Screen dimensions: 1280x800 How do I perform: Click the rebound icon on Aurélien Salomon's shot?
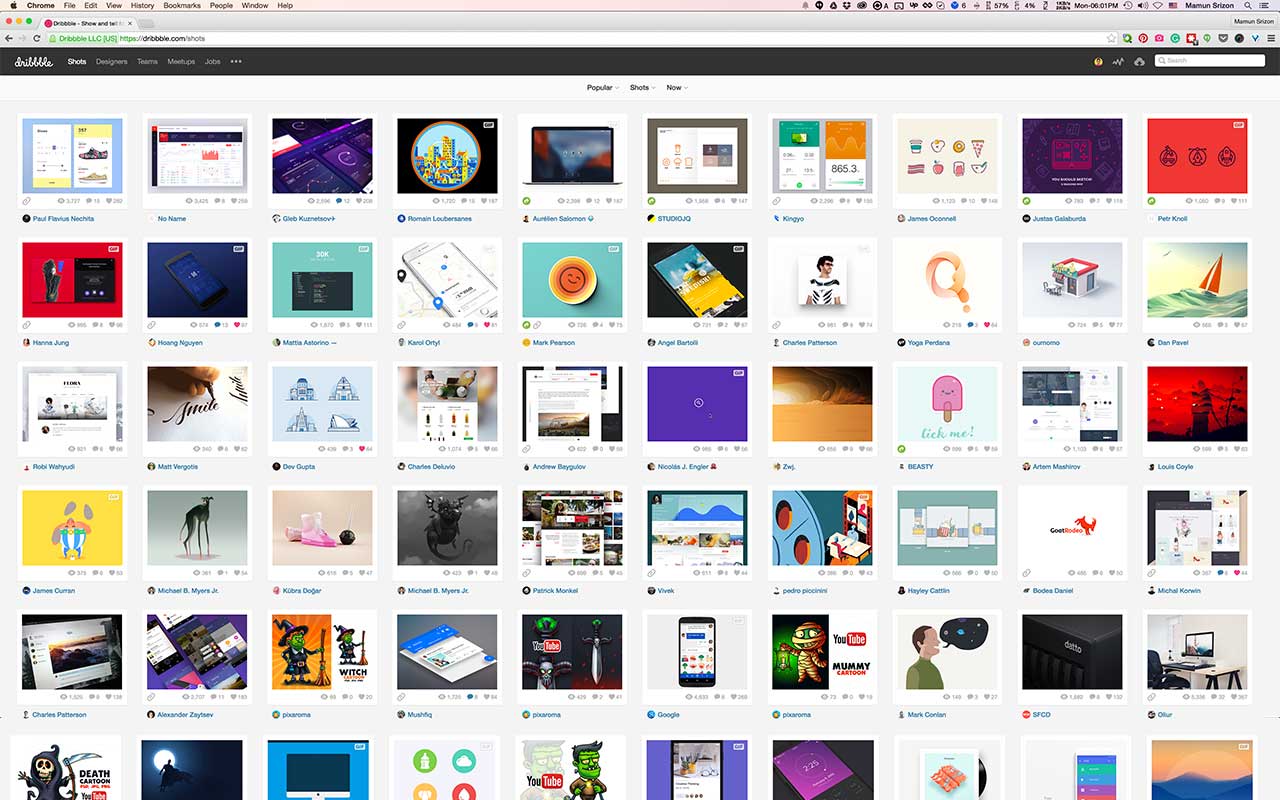coord(526,201)
